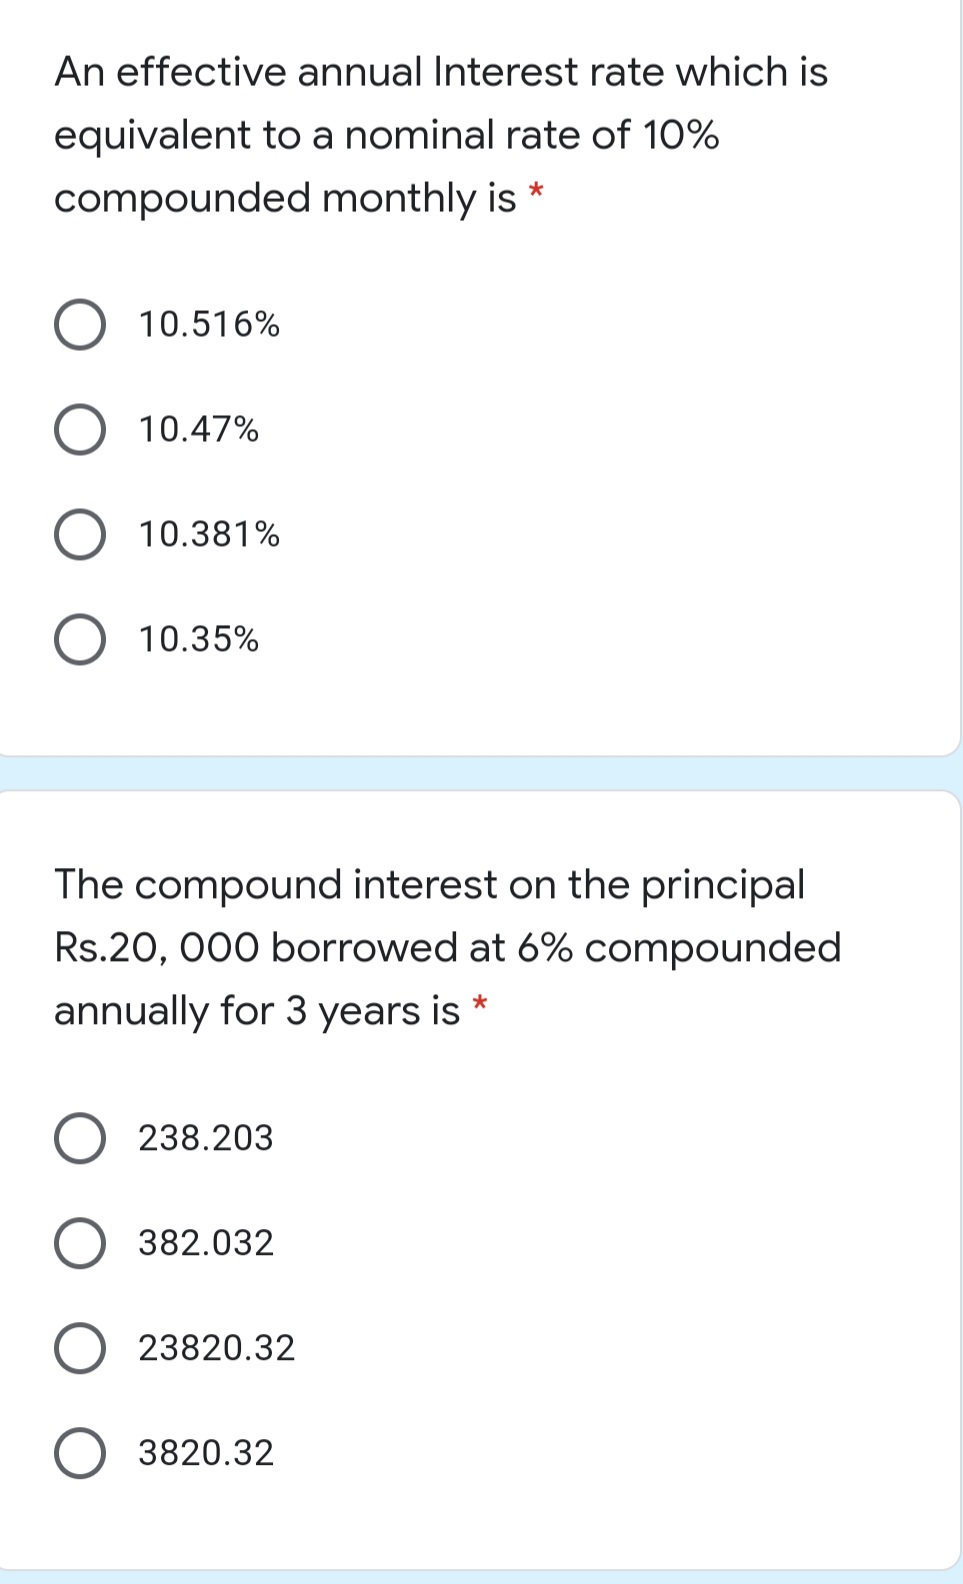The image size is (963, 1584).
Task: Select the 23820.32 answer option
Action: tap(82, 1348)
